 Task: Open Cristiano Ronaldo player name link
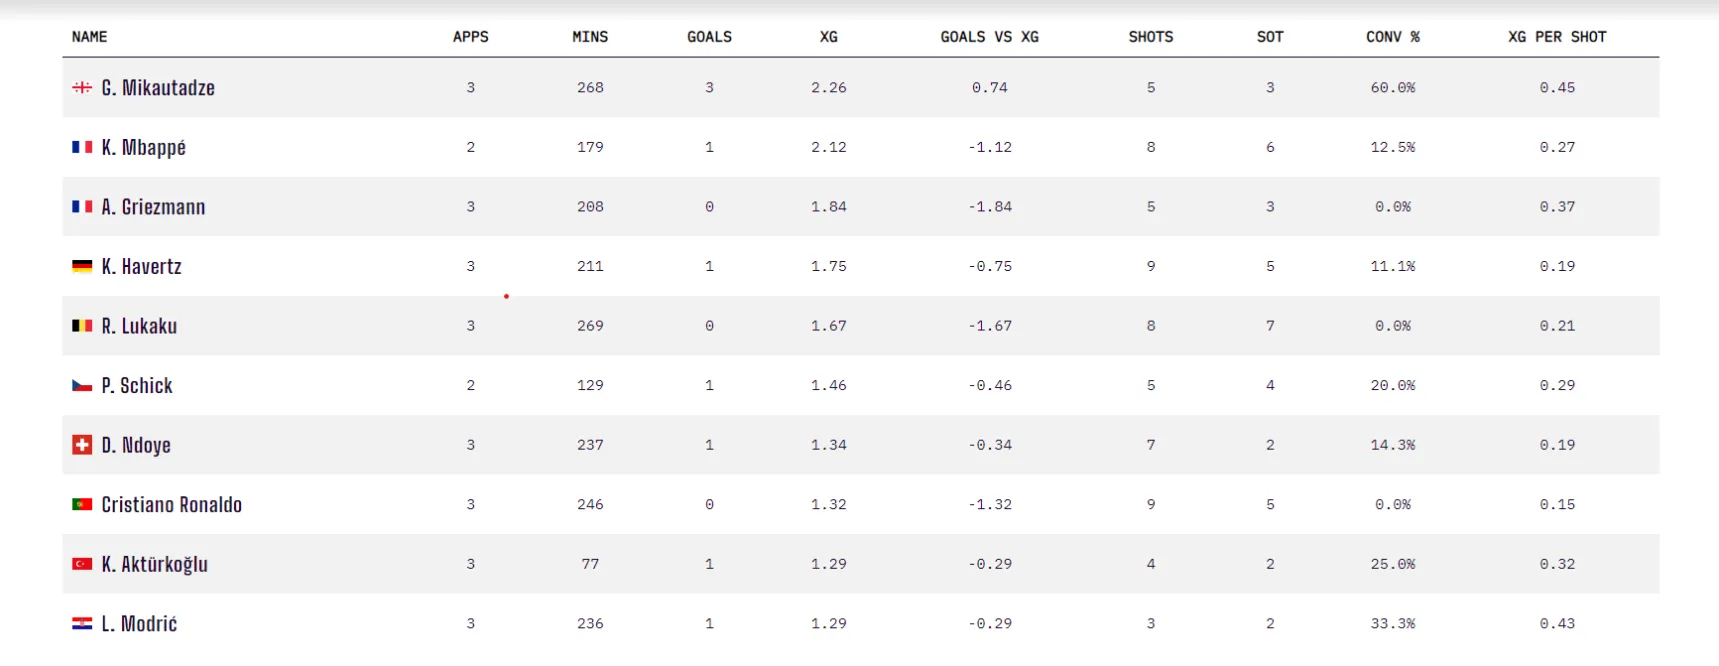tap(171, 505)
